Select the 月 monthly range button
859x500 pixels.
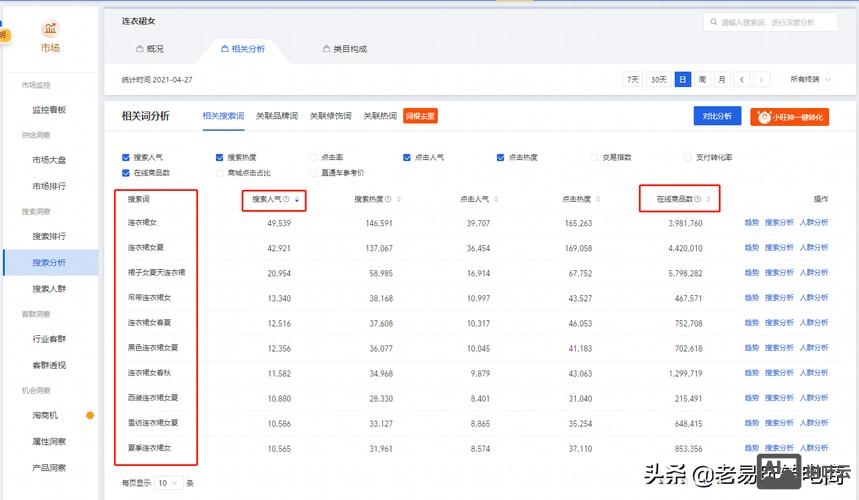point(722,80)
